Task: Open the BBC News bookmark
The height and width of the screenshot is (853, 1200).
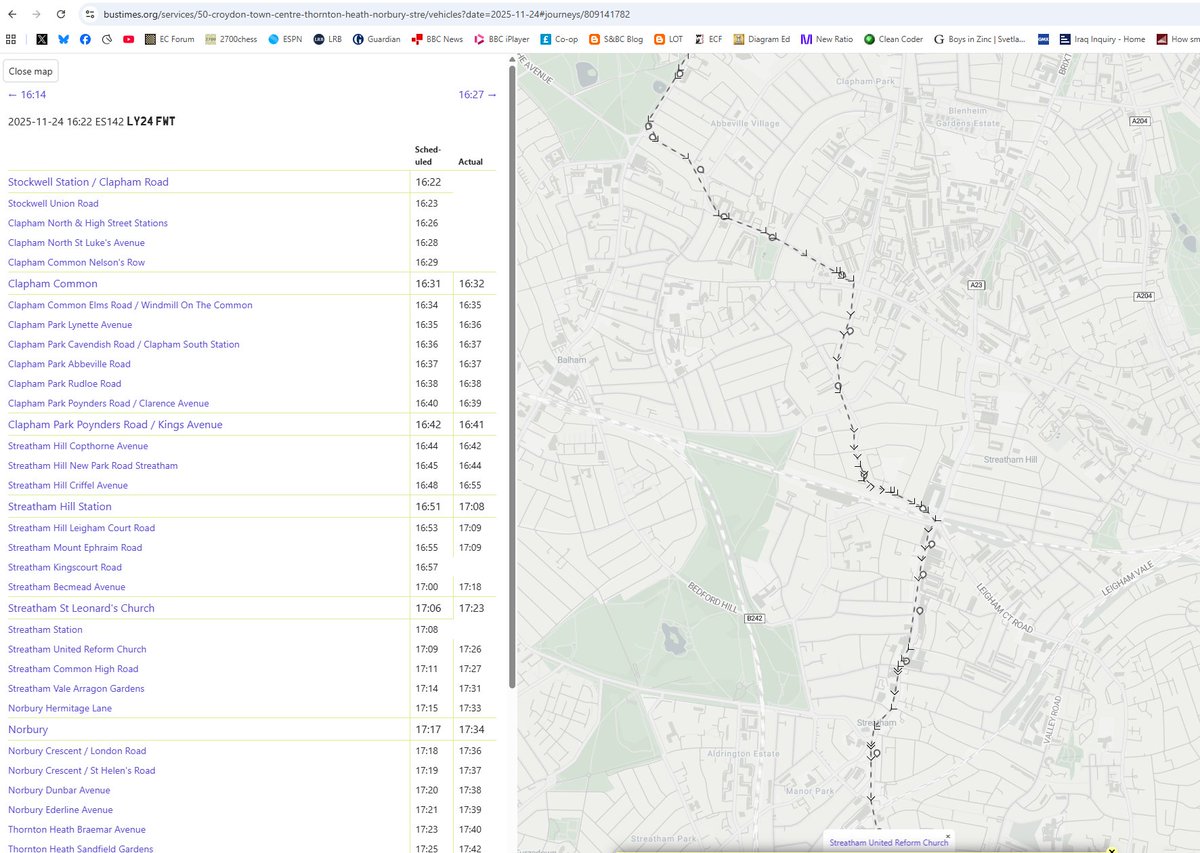Action: click(438, 39)
